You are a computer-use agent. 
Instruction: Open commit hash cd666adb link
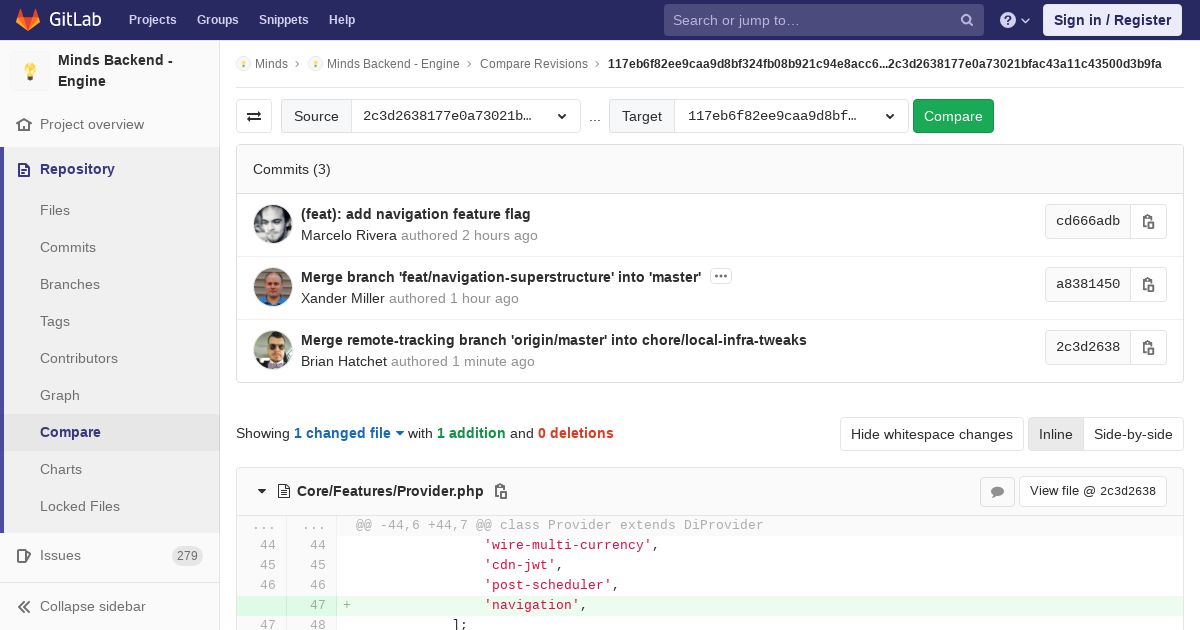(x=1088, y=221)
